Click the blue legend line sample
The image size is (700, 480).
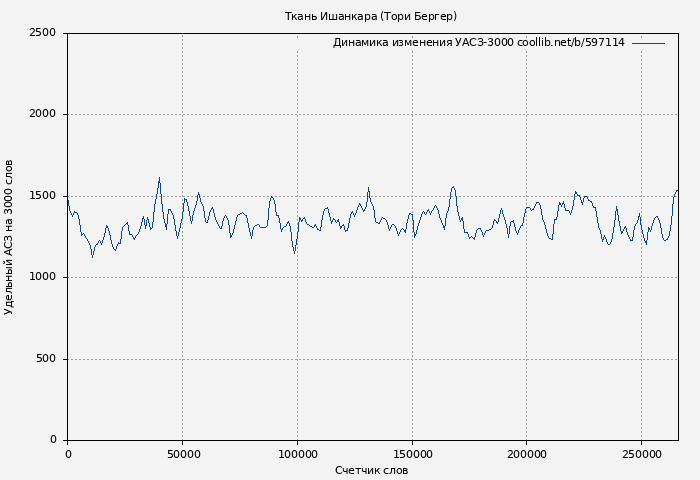(x=648, y=43)
